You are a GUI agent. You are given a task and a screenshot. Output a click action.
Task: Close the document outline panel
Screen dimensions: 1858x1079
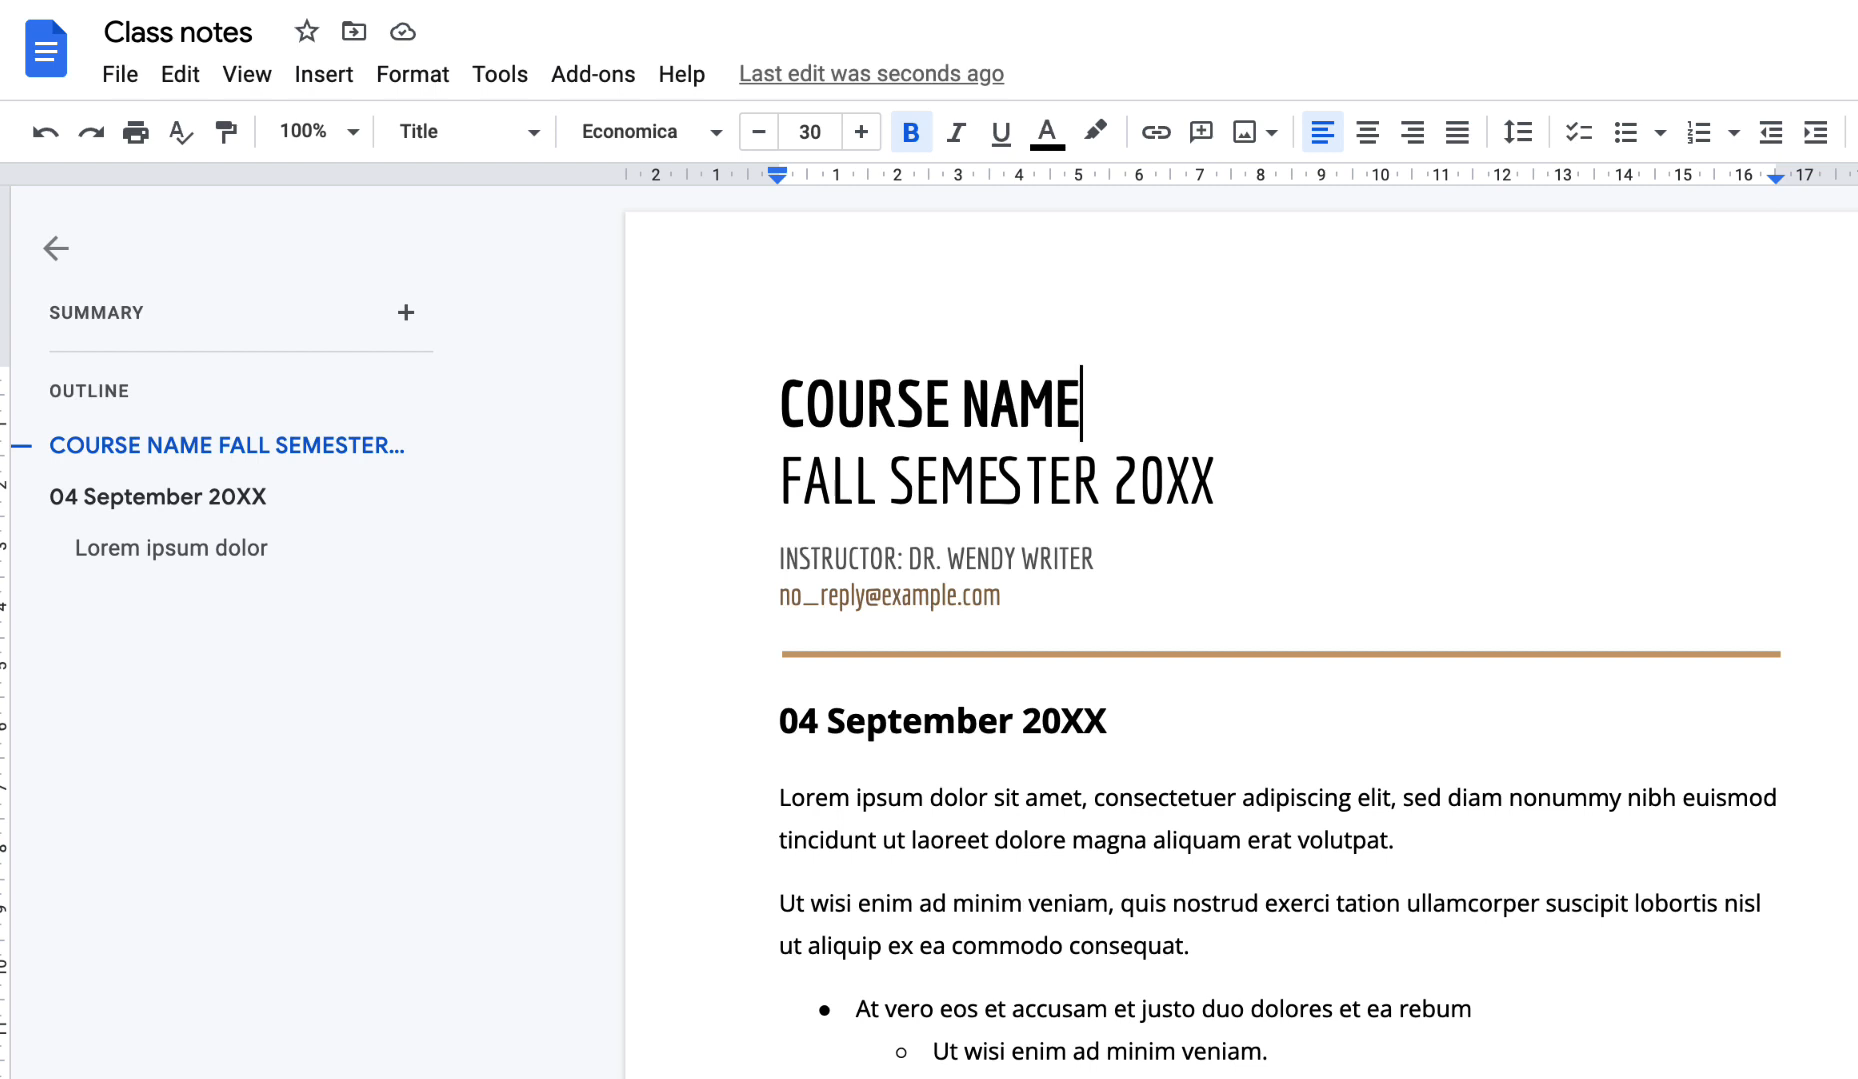(56, 248)
